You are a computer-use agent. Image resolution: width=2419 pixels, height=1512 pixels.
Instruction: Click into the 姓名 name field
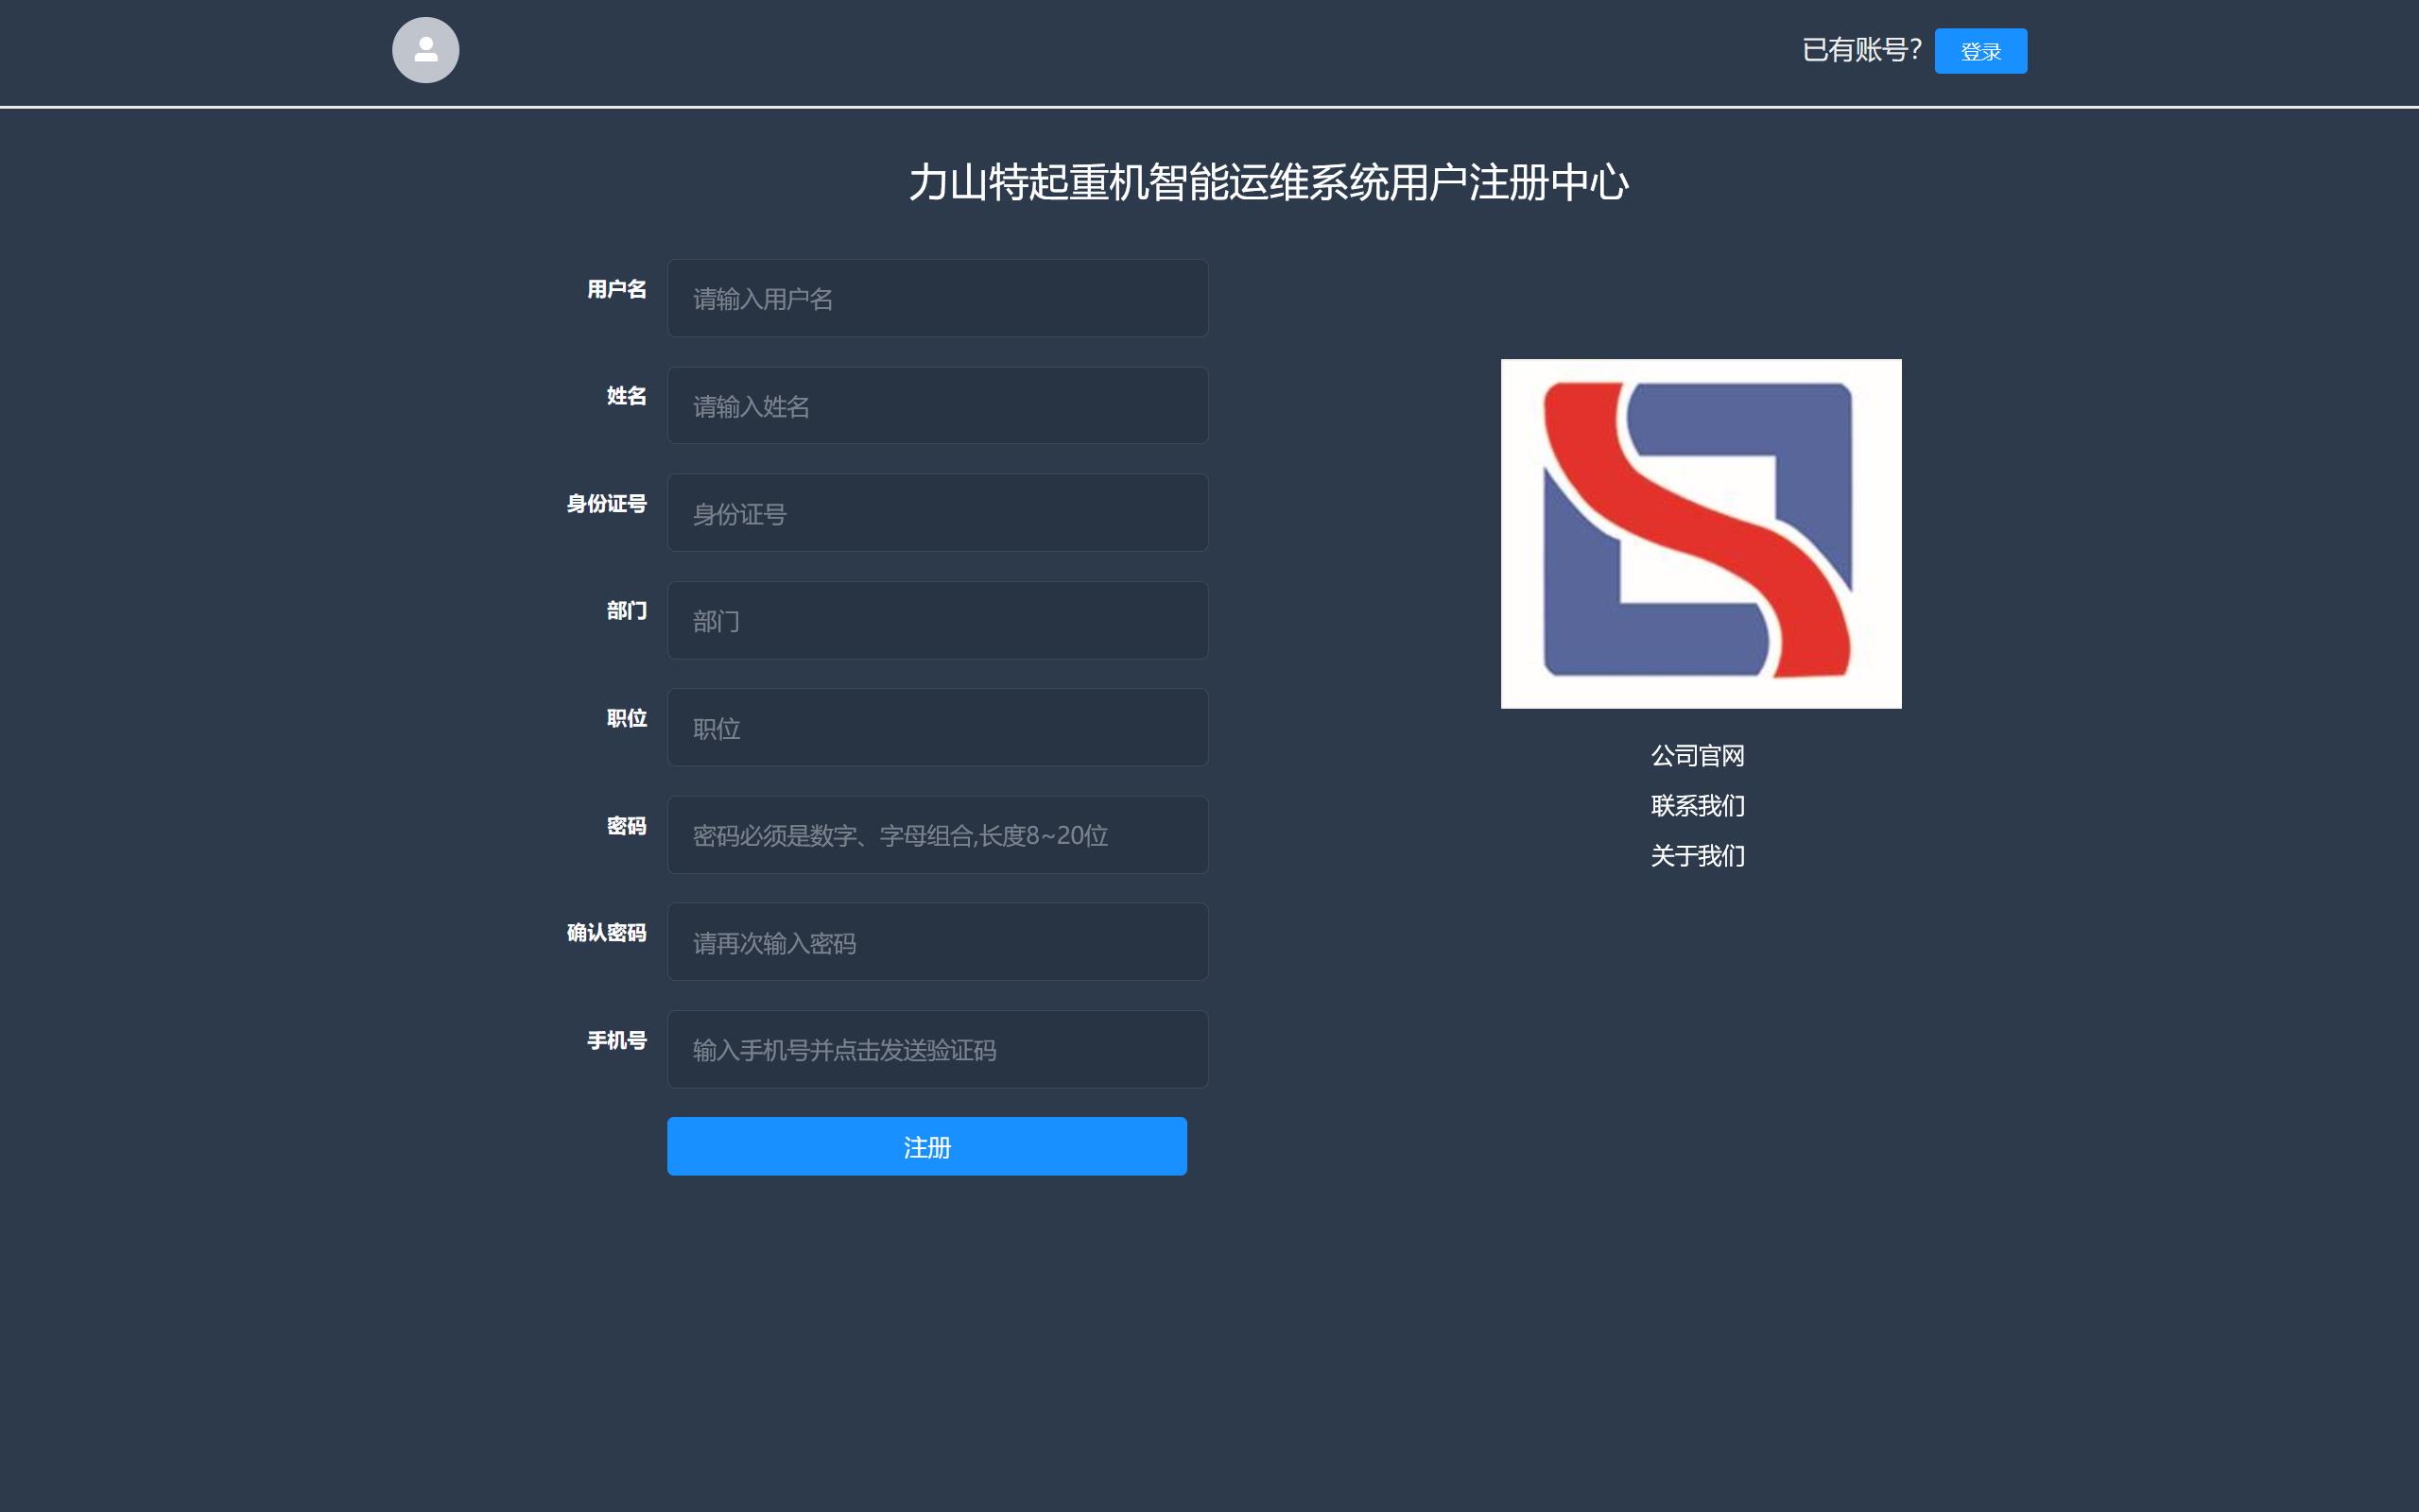(937, 405)
